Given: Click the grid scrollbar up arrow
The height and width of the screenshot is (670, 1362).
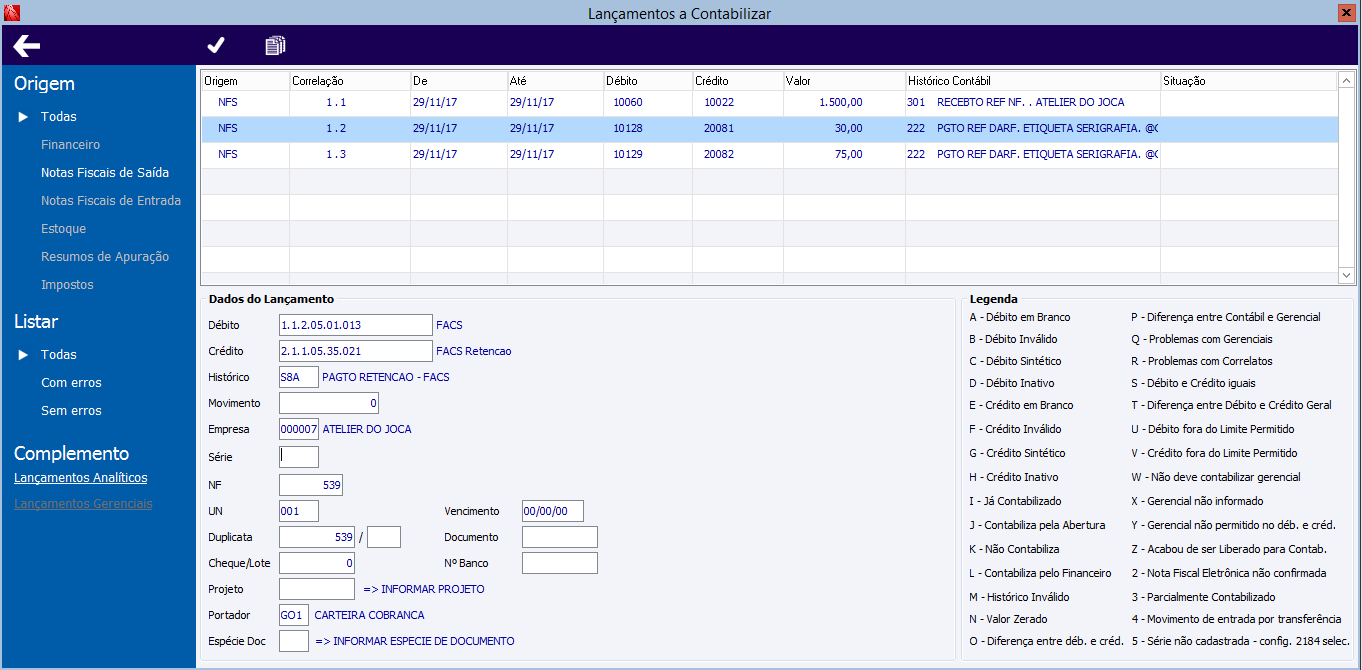Looking at the screenshot, I should 1346,81.
